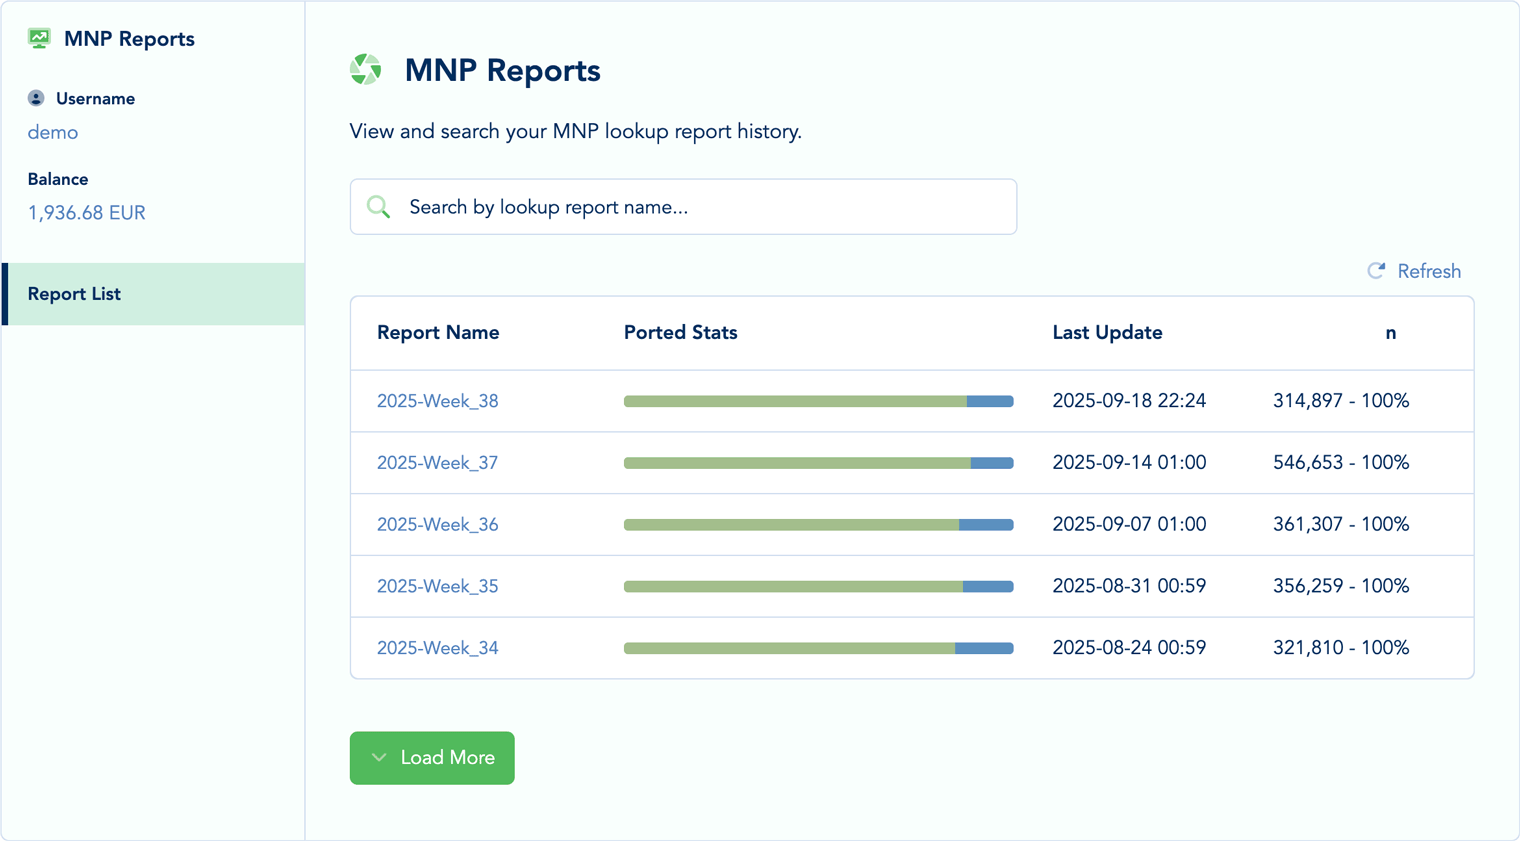The width and height of the screenshot is (1520, 841).
Task: Click the green aperture logo by page title
Action: (x=366, y=70)
